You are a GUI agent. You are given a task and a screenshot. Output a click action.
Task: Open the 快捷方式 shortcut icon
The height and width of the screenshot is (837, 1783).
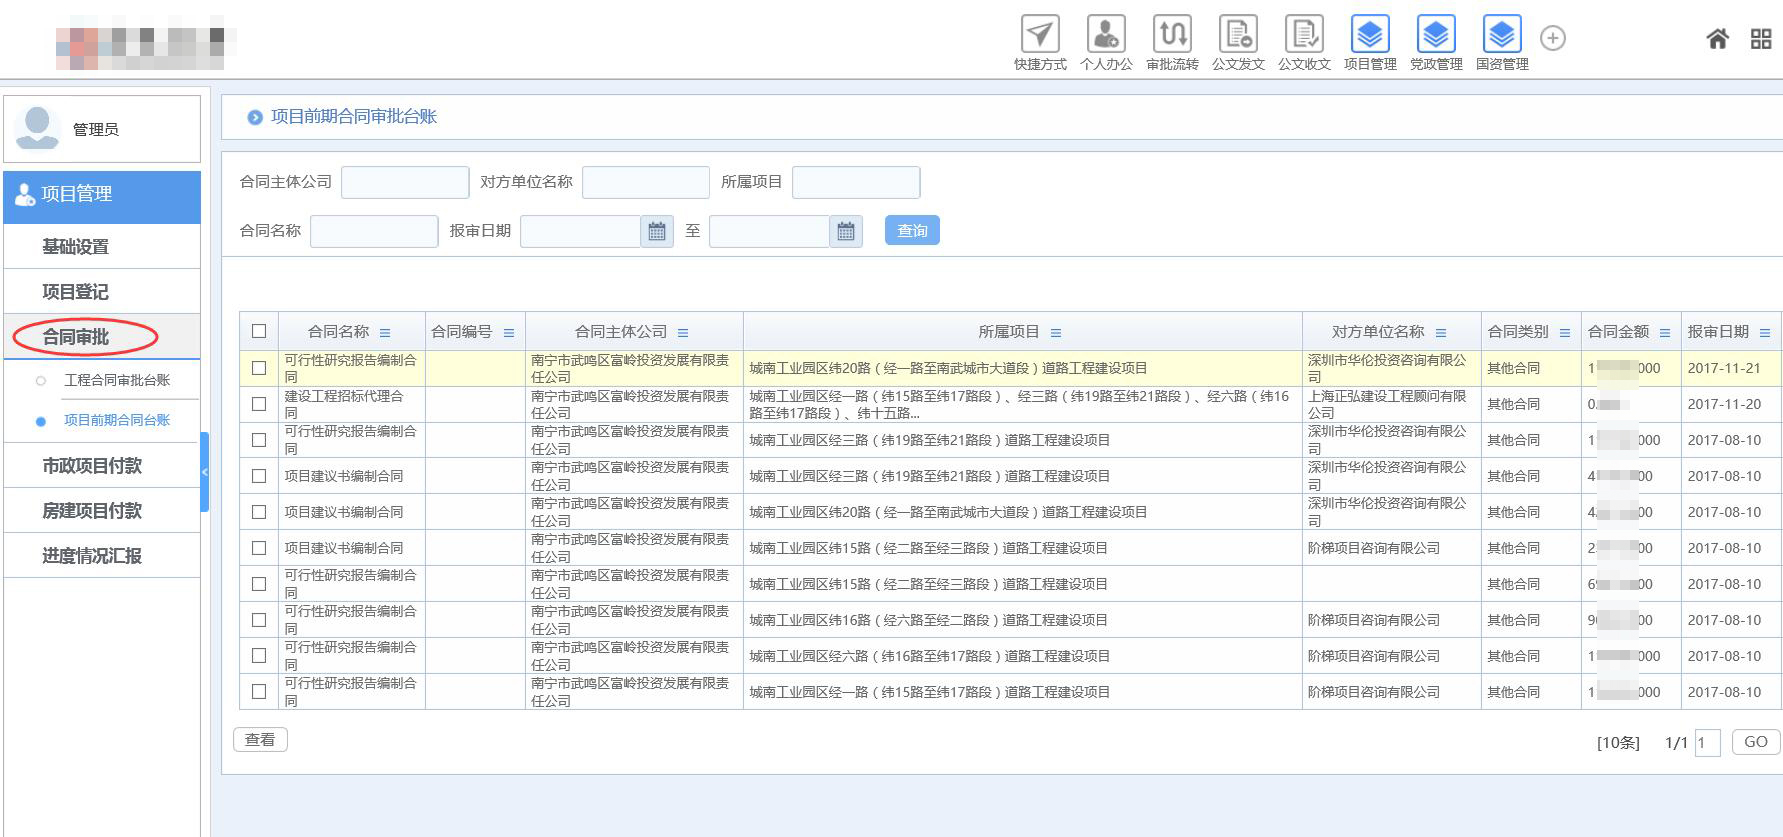click(1040, 35)
